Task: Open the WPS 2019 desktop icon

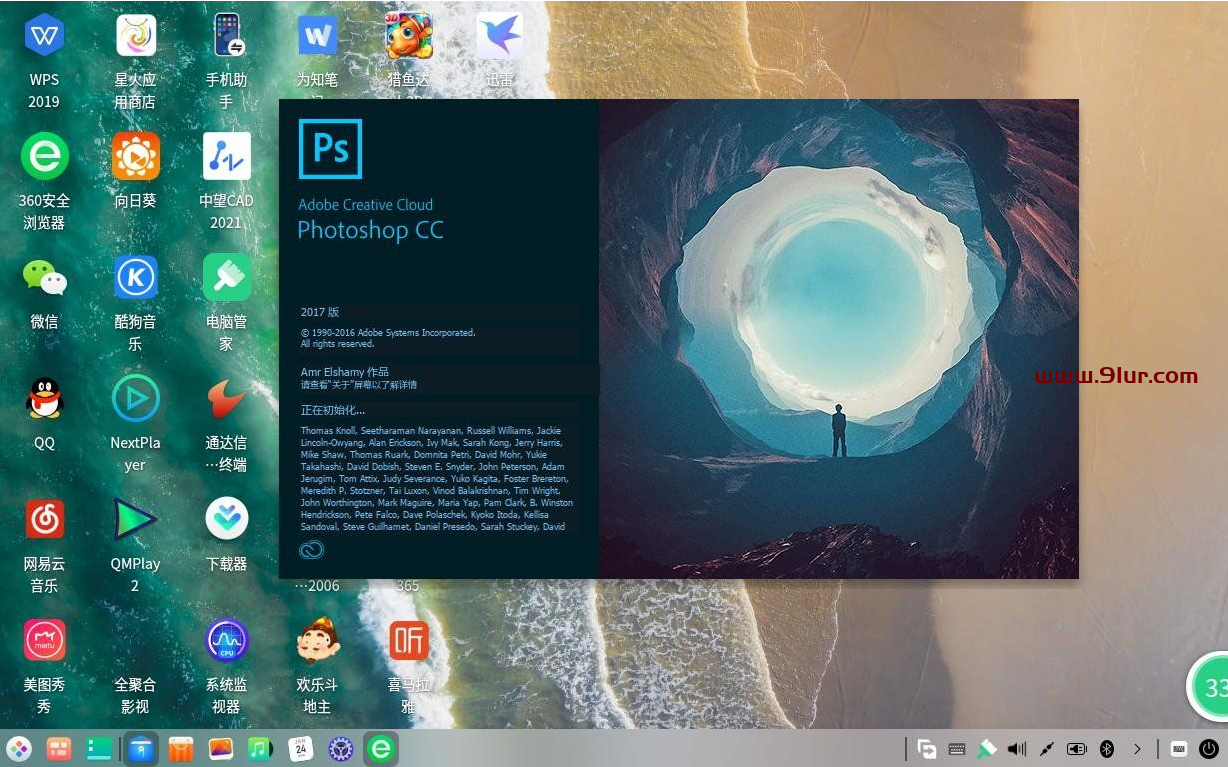Action: coord(44,37)
